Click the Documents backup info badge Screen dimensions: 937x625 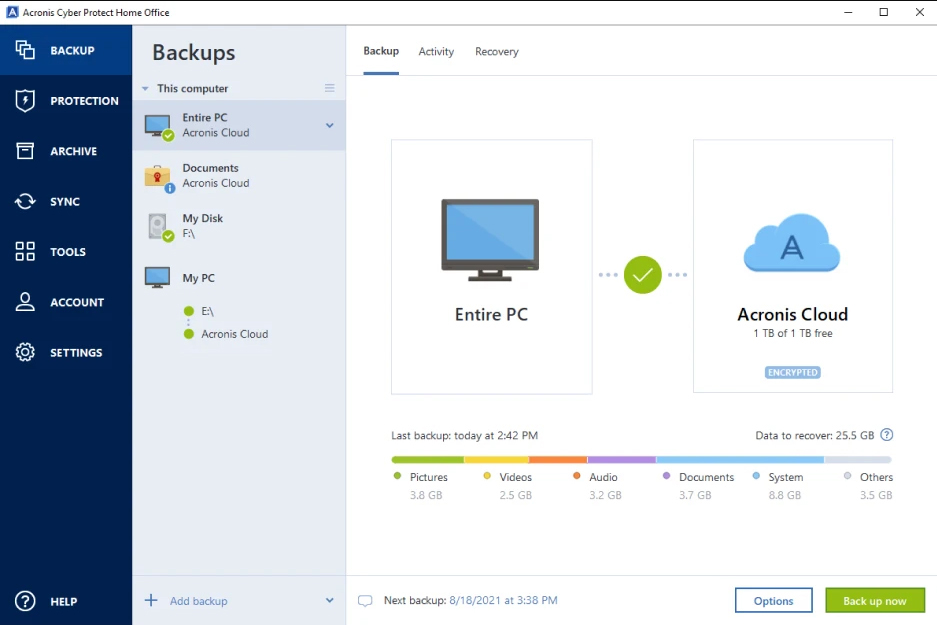(x=168, y=186)
